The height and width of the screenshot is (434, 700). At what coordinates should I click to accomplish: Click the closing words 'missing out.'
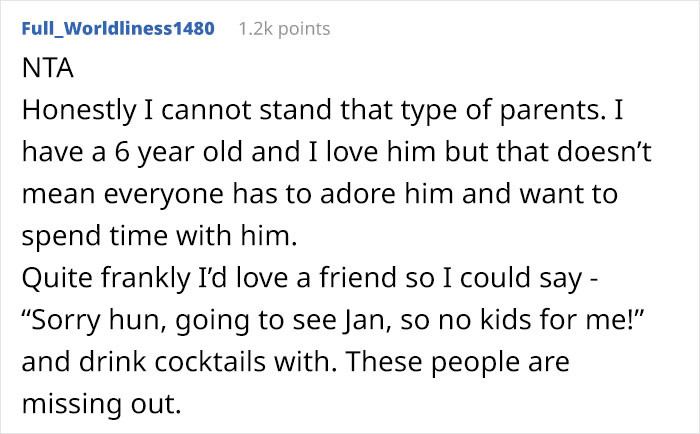[102, 403]
